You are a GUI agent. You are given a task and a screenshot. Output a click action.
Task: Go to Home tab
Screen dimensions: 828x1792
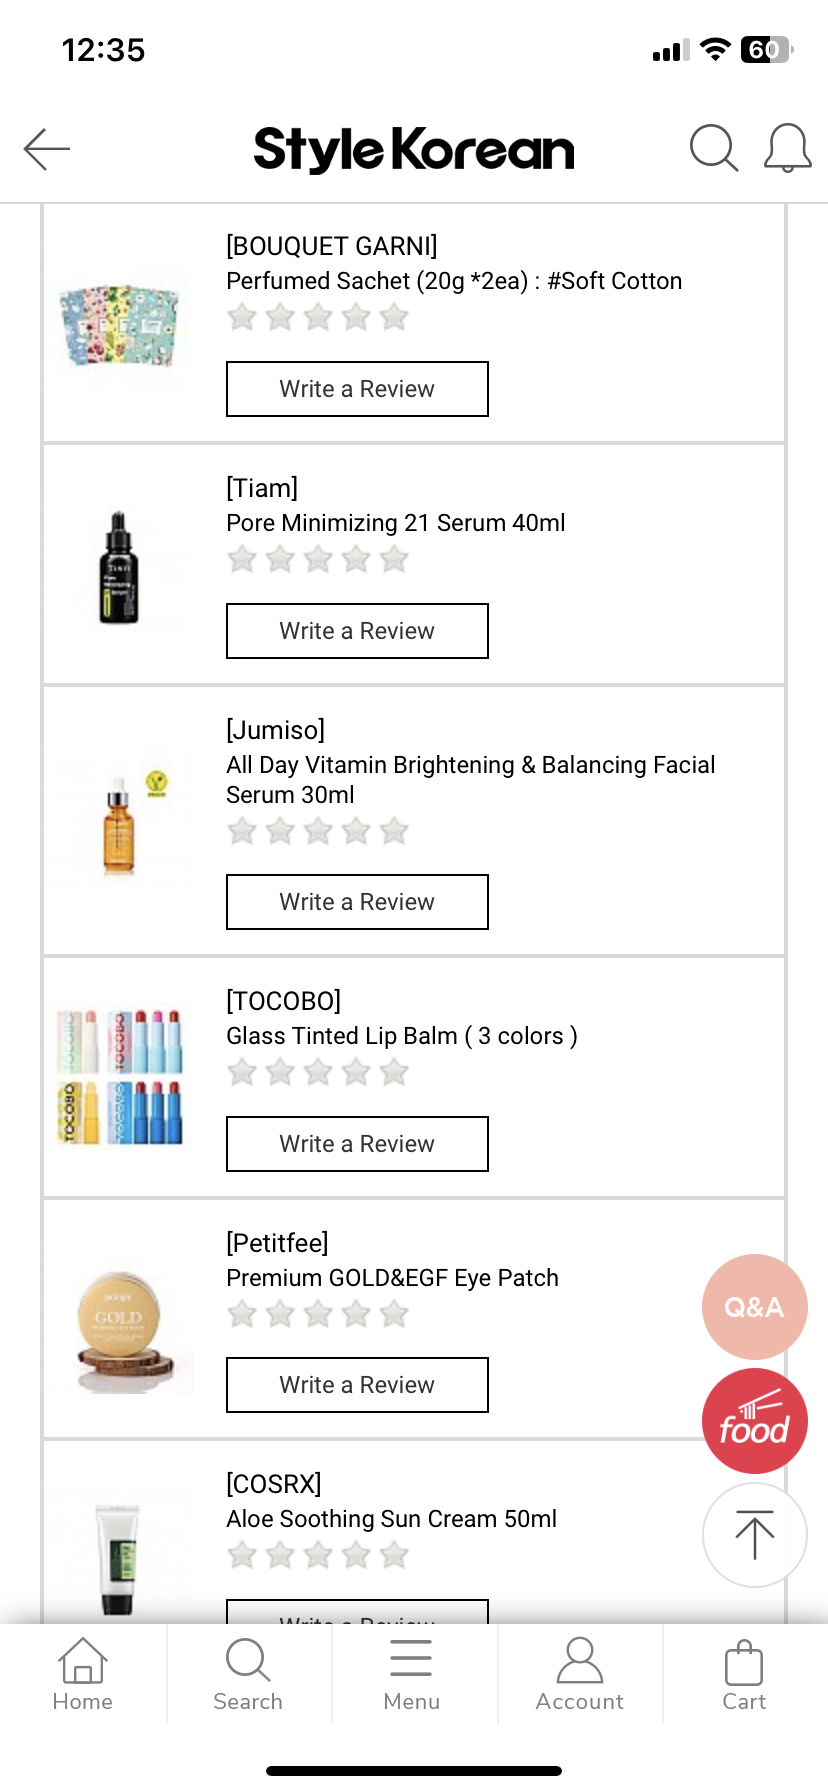click(x=83, y=1675)
